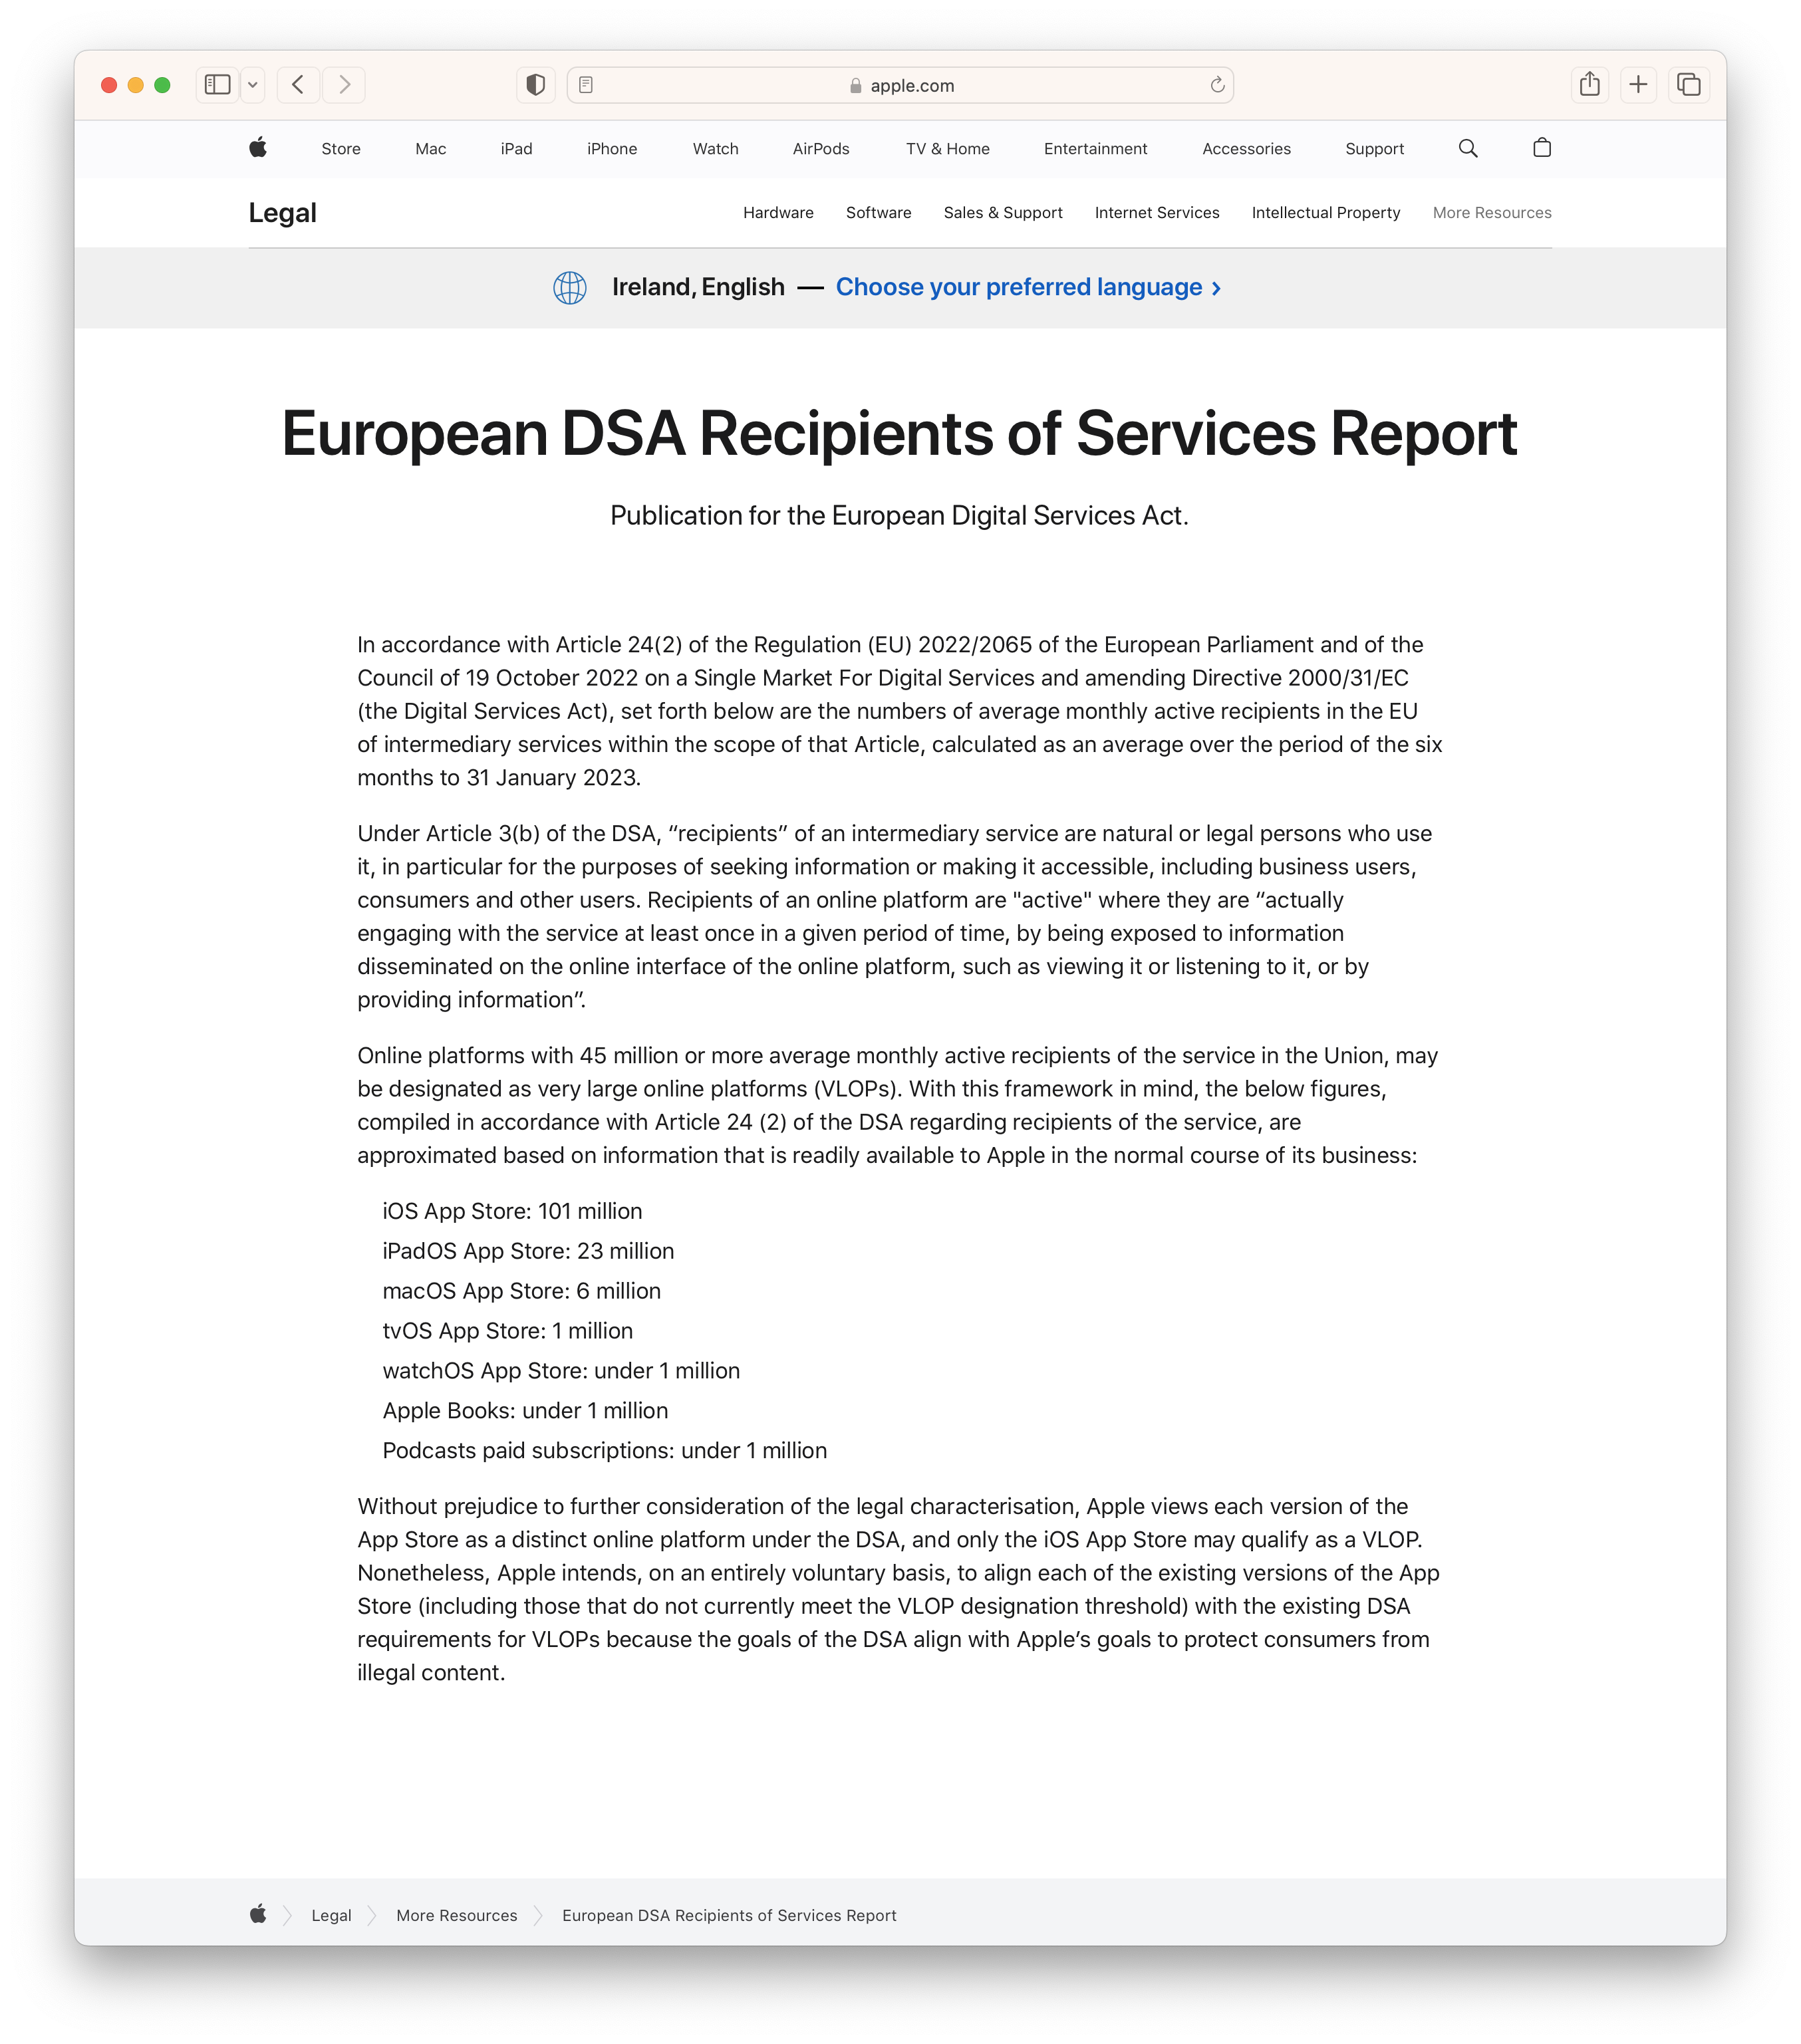
Task: Go to the Hardware legal section
Action: point(778,213)
